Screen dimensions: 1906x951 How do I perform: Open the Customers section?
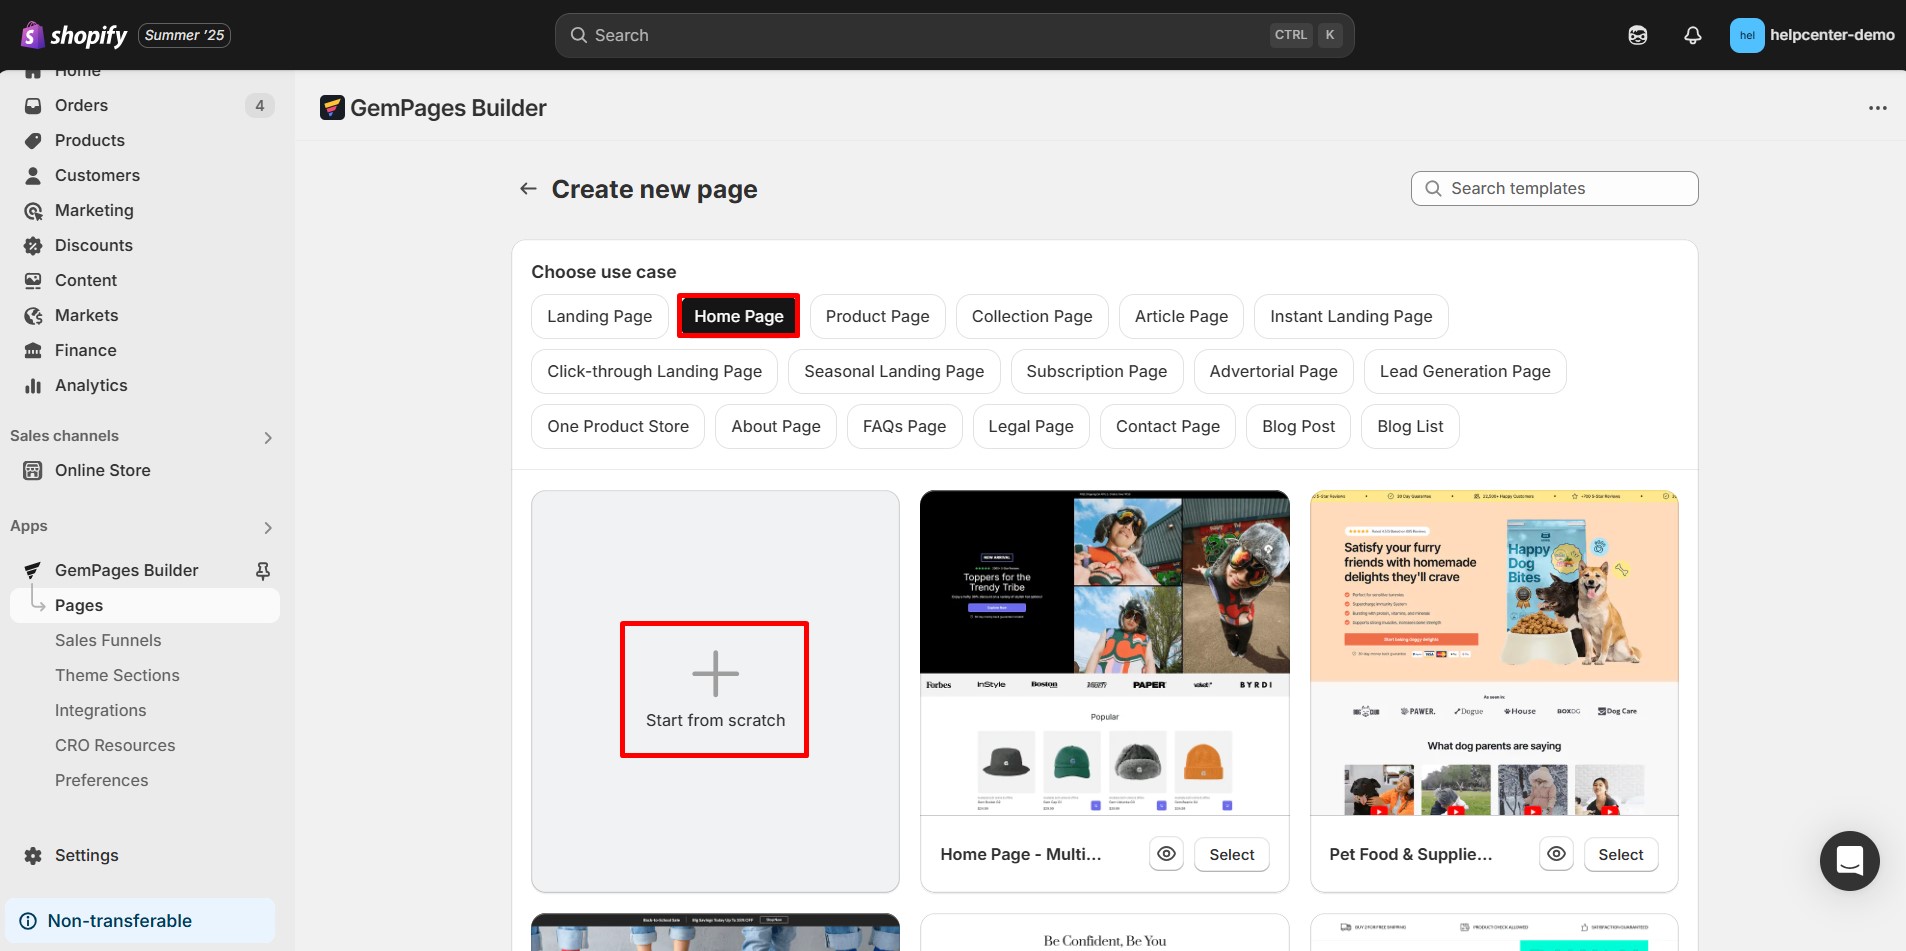click(x=97, y=175)
